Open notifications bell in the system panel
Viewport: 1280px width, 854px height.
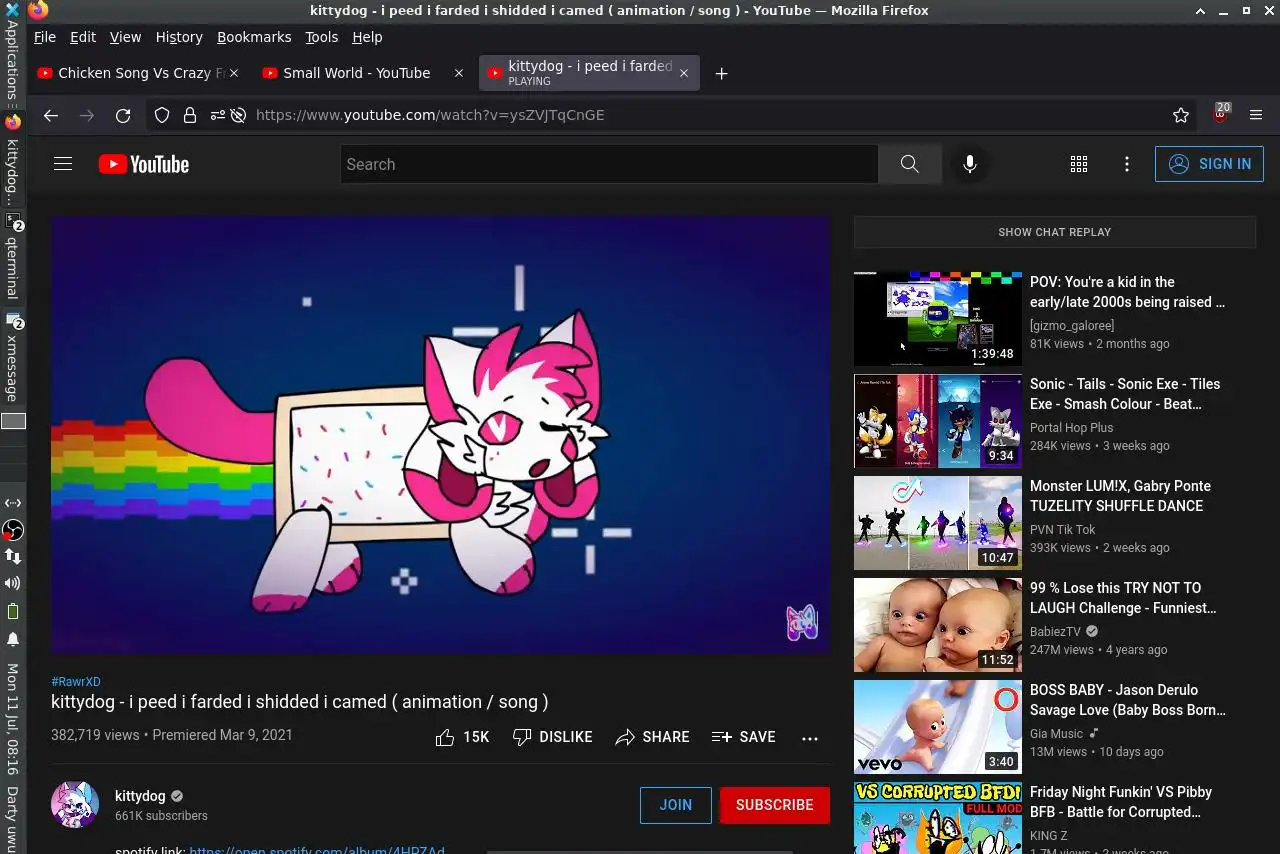13,639
